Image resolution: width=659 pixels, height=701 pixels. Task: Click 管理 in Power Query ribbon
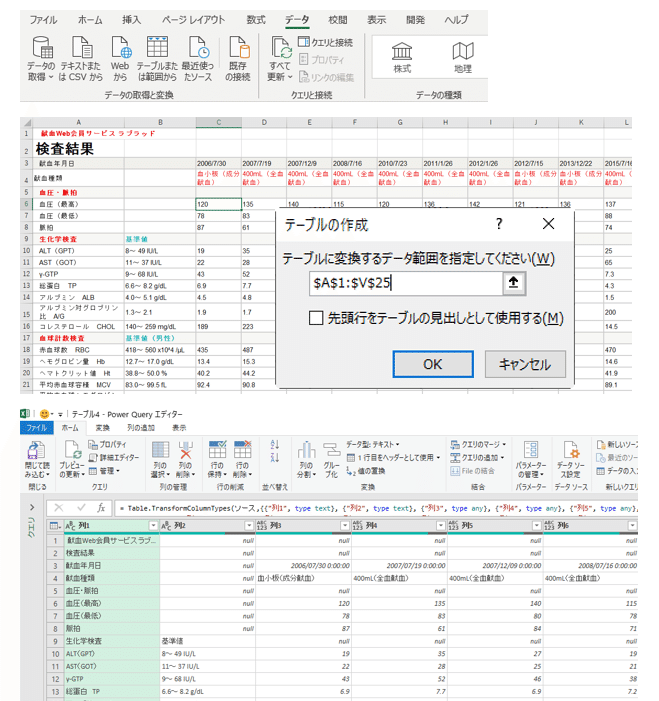tap(104, 471)
